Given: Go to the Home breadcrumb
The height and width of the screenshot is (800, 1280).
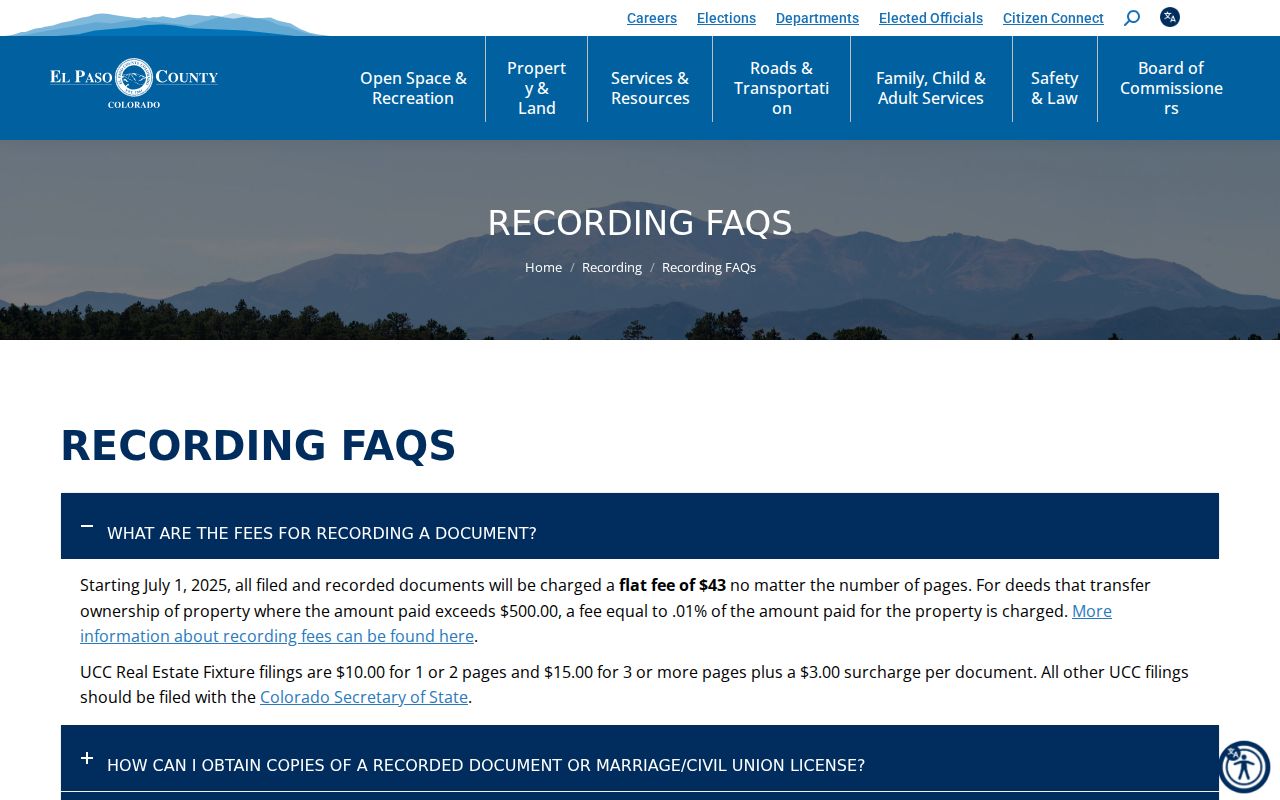Looking at the screenshot, I should 543,268.
